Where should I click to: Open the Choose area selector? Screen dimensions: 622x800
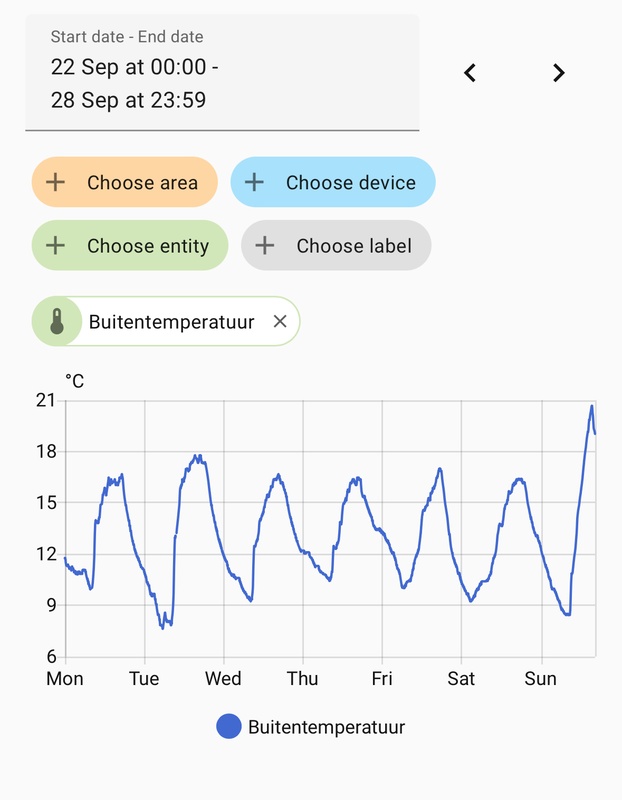point(142,182)
